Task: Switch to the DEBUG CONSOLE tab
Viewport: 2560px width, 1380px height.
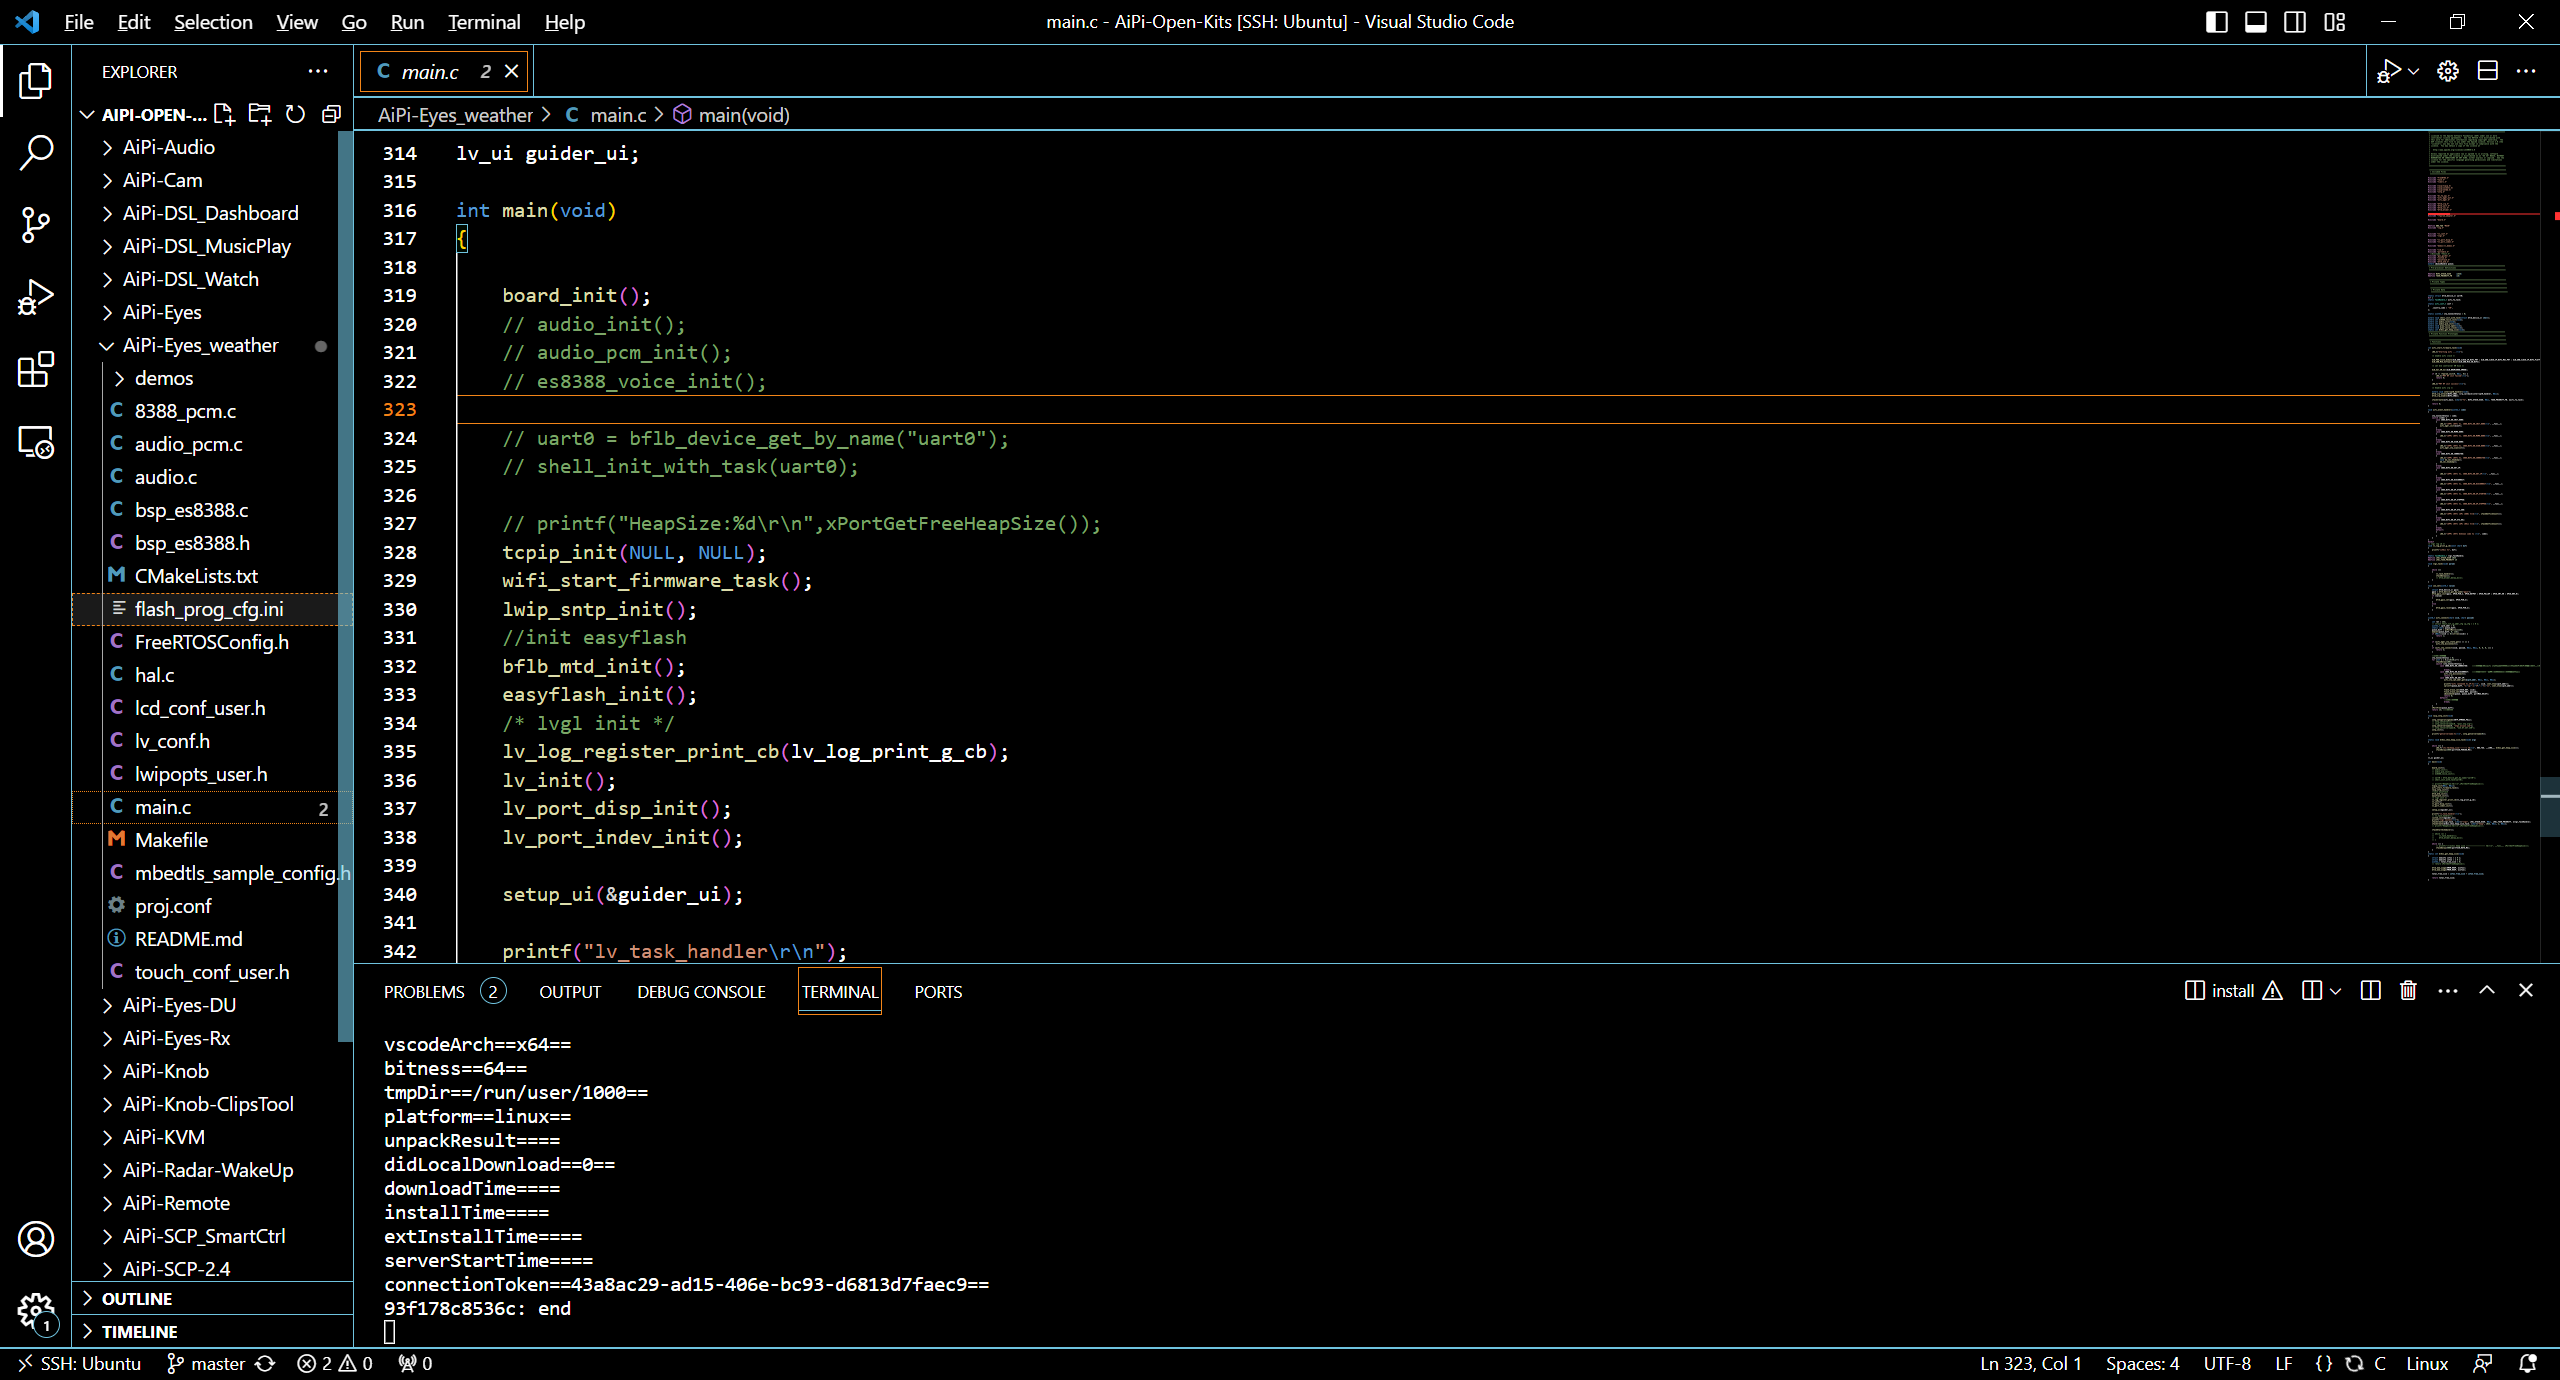Action: [x=701, y=991]
